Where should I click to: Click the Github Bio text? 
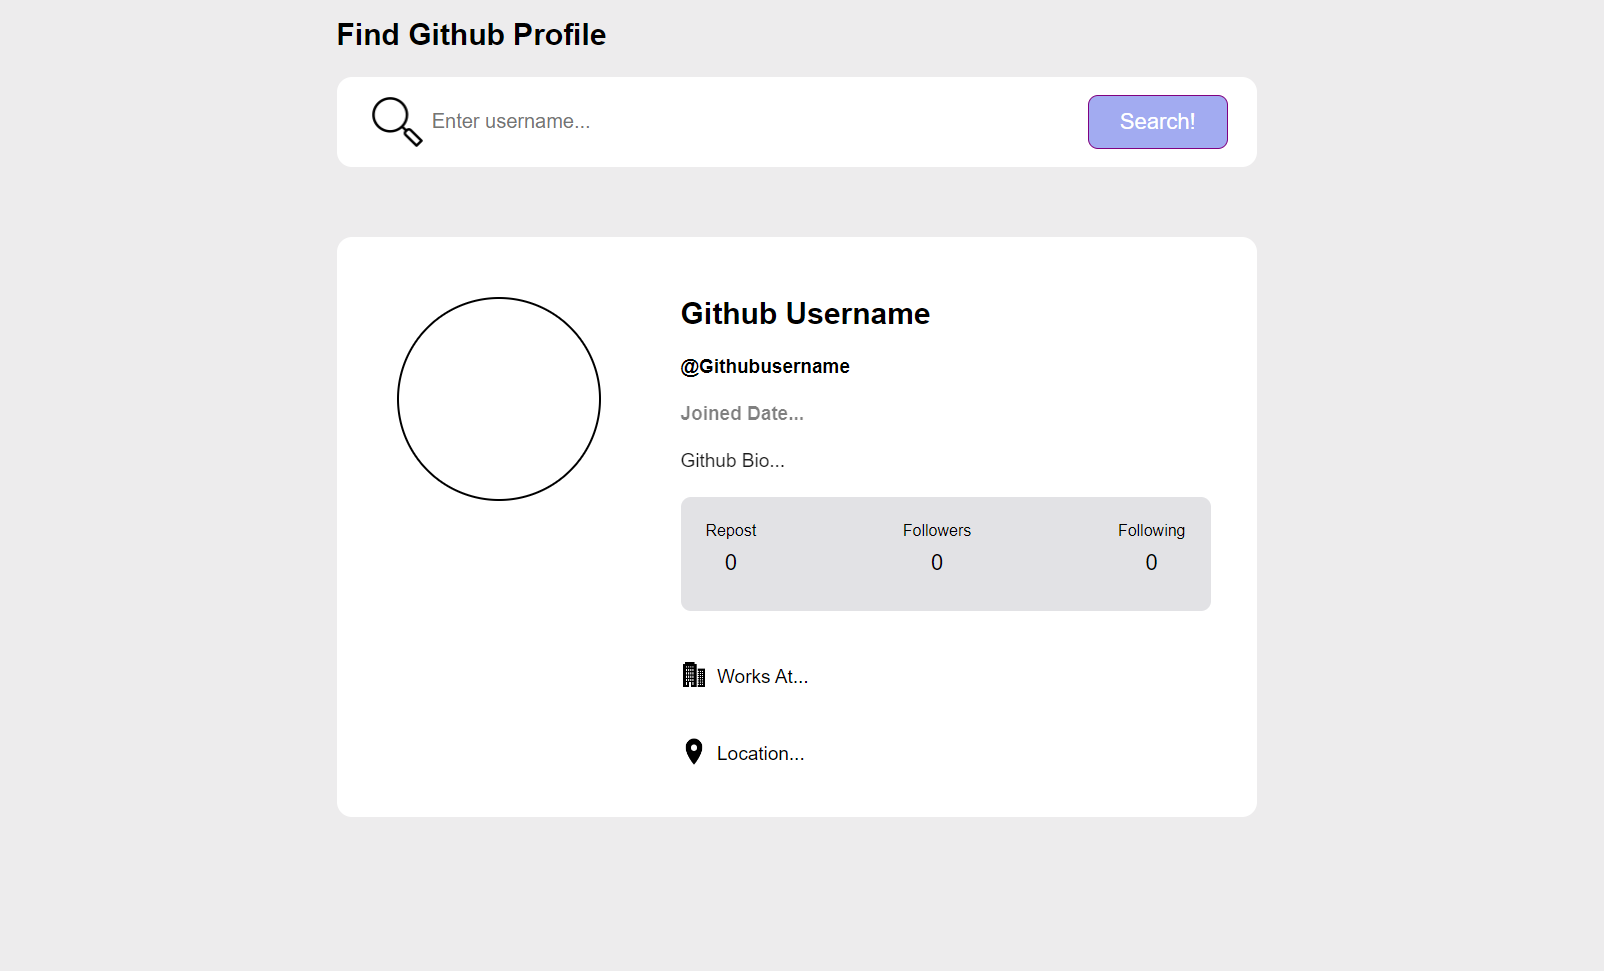tap(732, 460)
